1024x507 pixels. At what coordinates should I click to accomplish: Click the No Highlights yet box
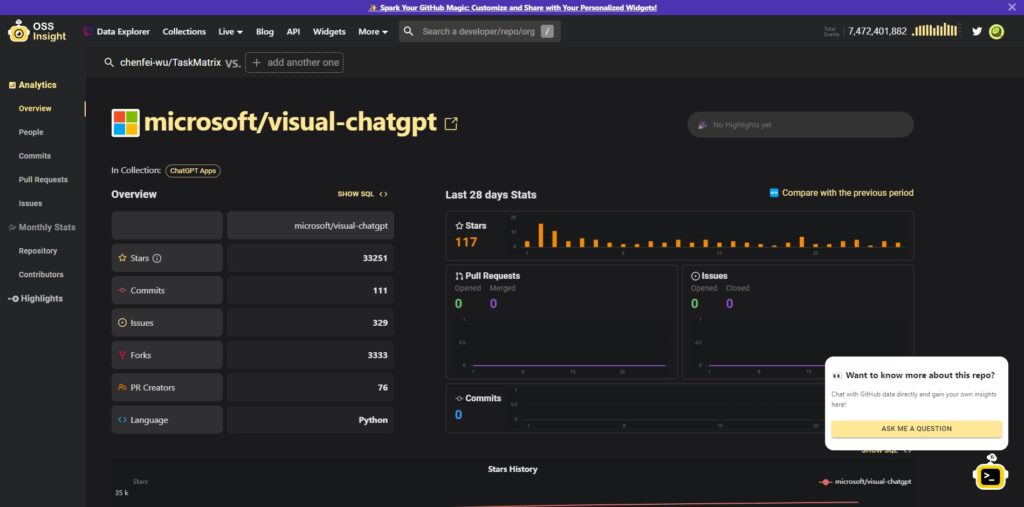point(800,125)
